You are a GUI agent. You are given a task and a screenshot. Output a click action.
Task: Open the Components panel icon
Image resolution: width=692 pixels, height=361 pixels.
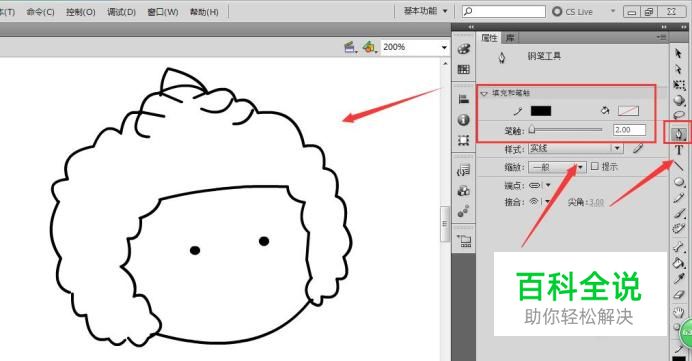point(463,191)
